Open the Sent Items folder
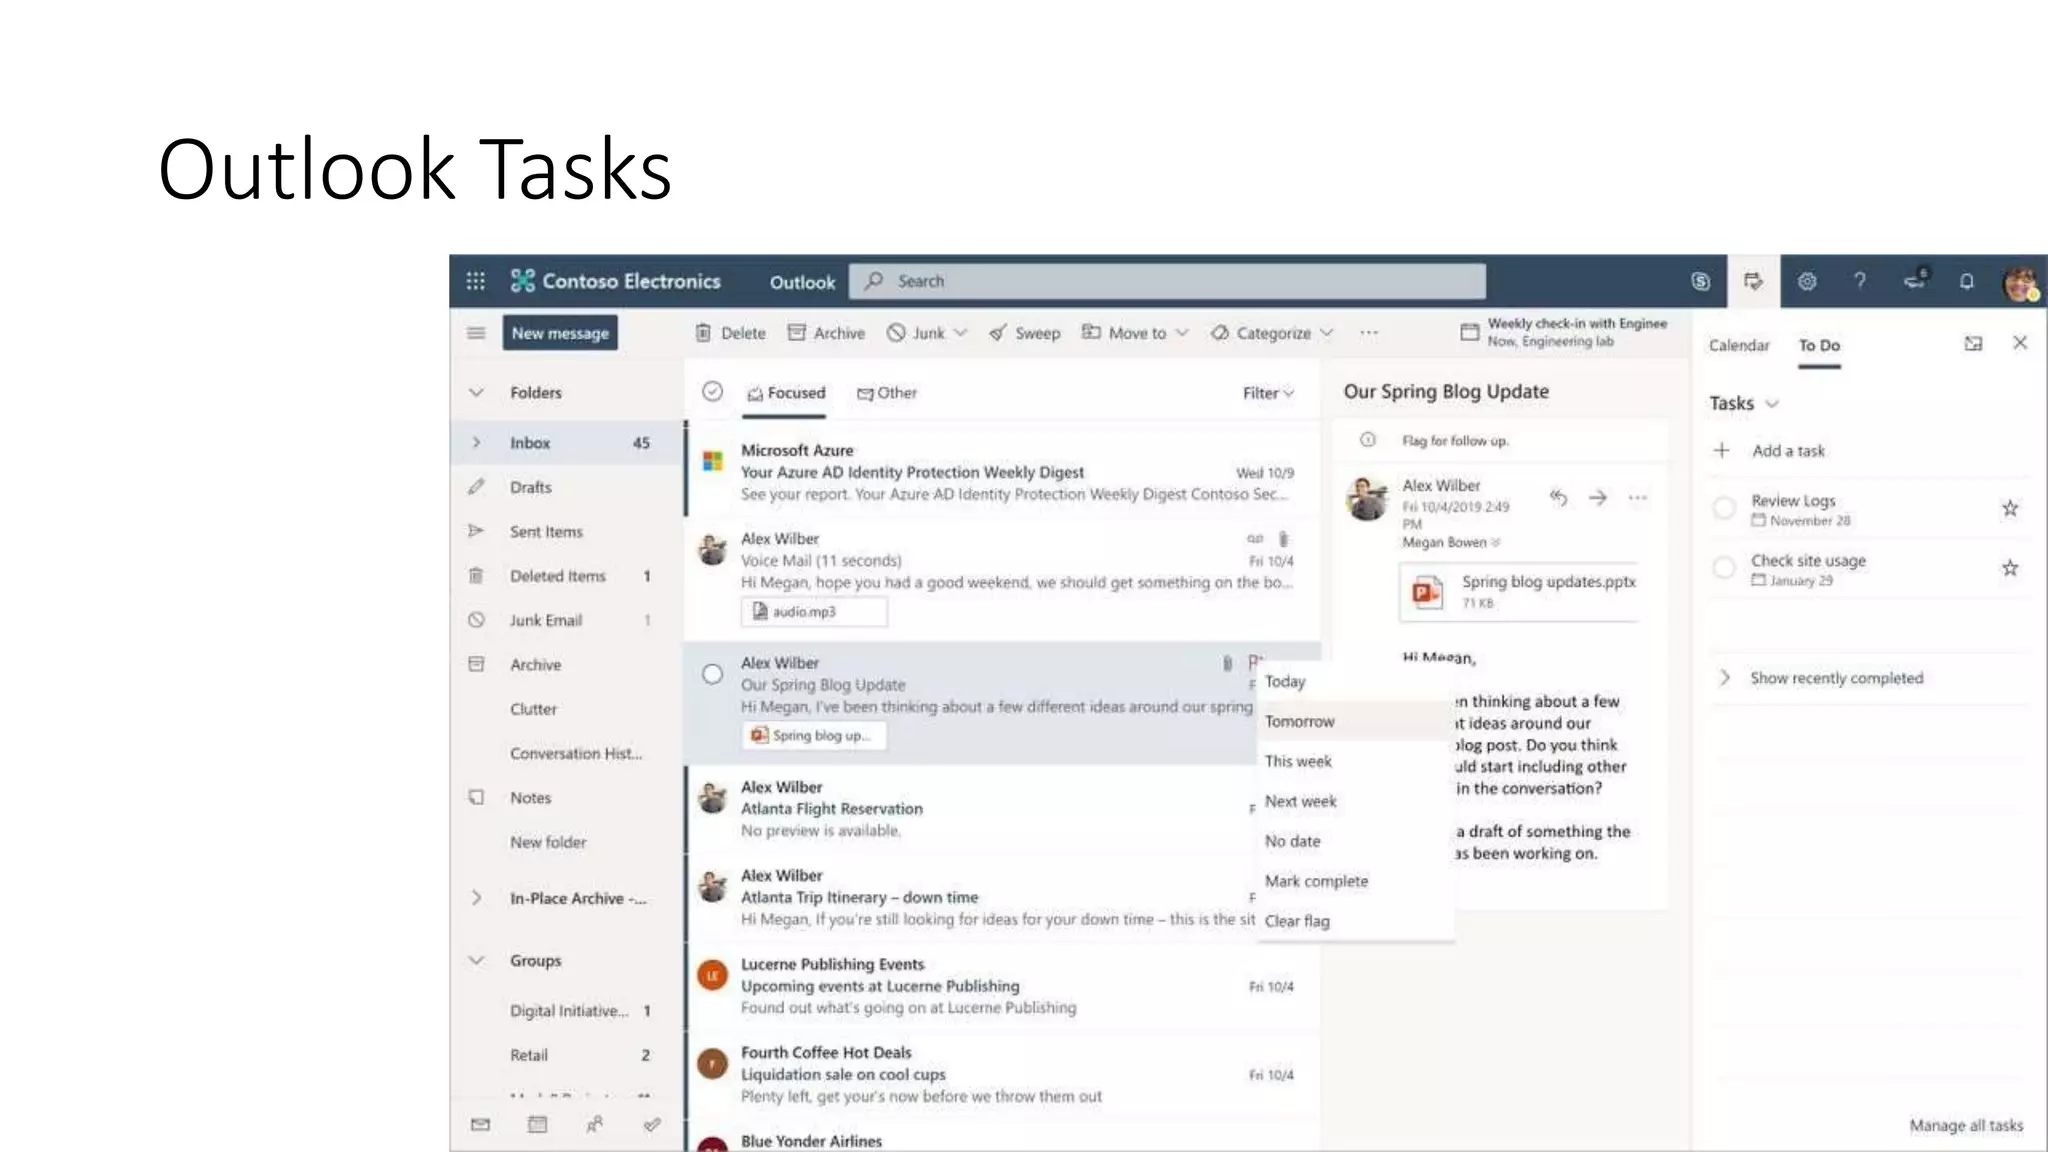2048x1152 pixels. [565, 532]
